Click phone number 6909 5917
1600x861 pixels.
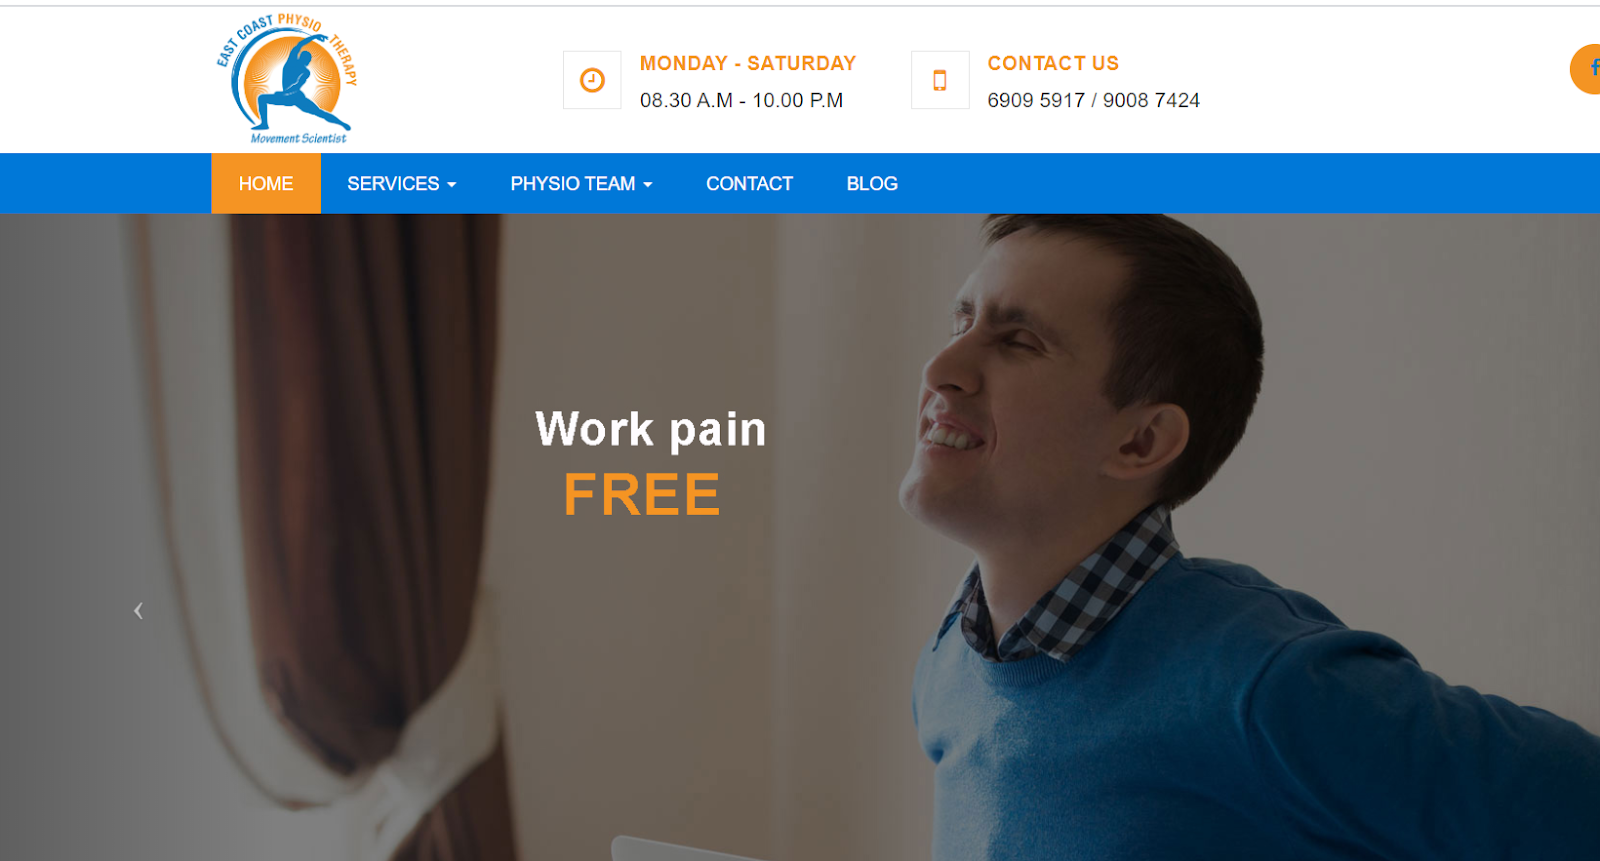pyautogui.click(x=1036, y=100)
